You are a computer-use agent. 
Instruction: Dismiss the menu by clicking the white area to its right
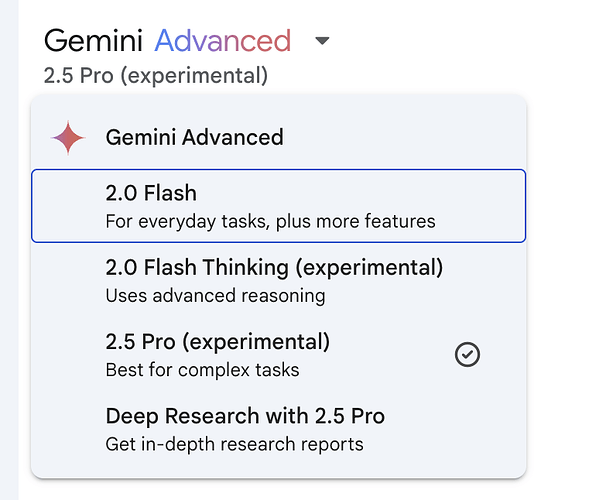pyautogui.click(x=570, y=274)
